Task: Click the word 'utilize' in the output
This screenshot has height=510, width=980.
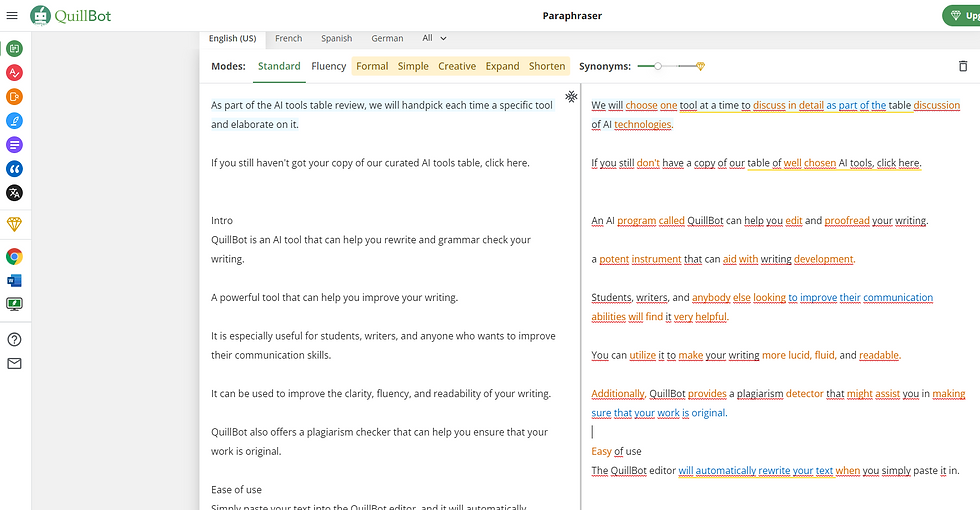Action: pyautogui.click(x=642, y=356)
